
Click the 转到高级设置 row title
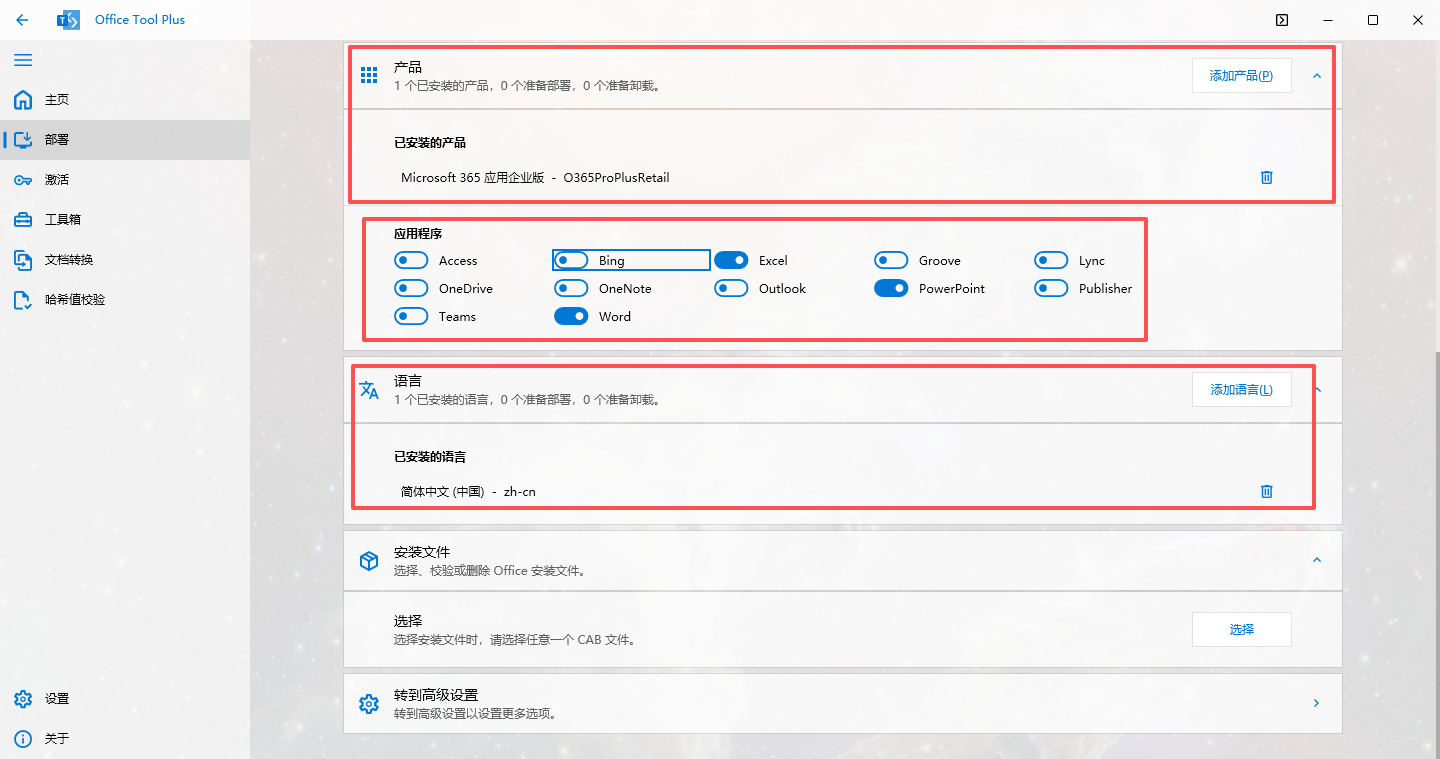pyautogui.click(x=436, y=695)
